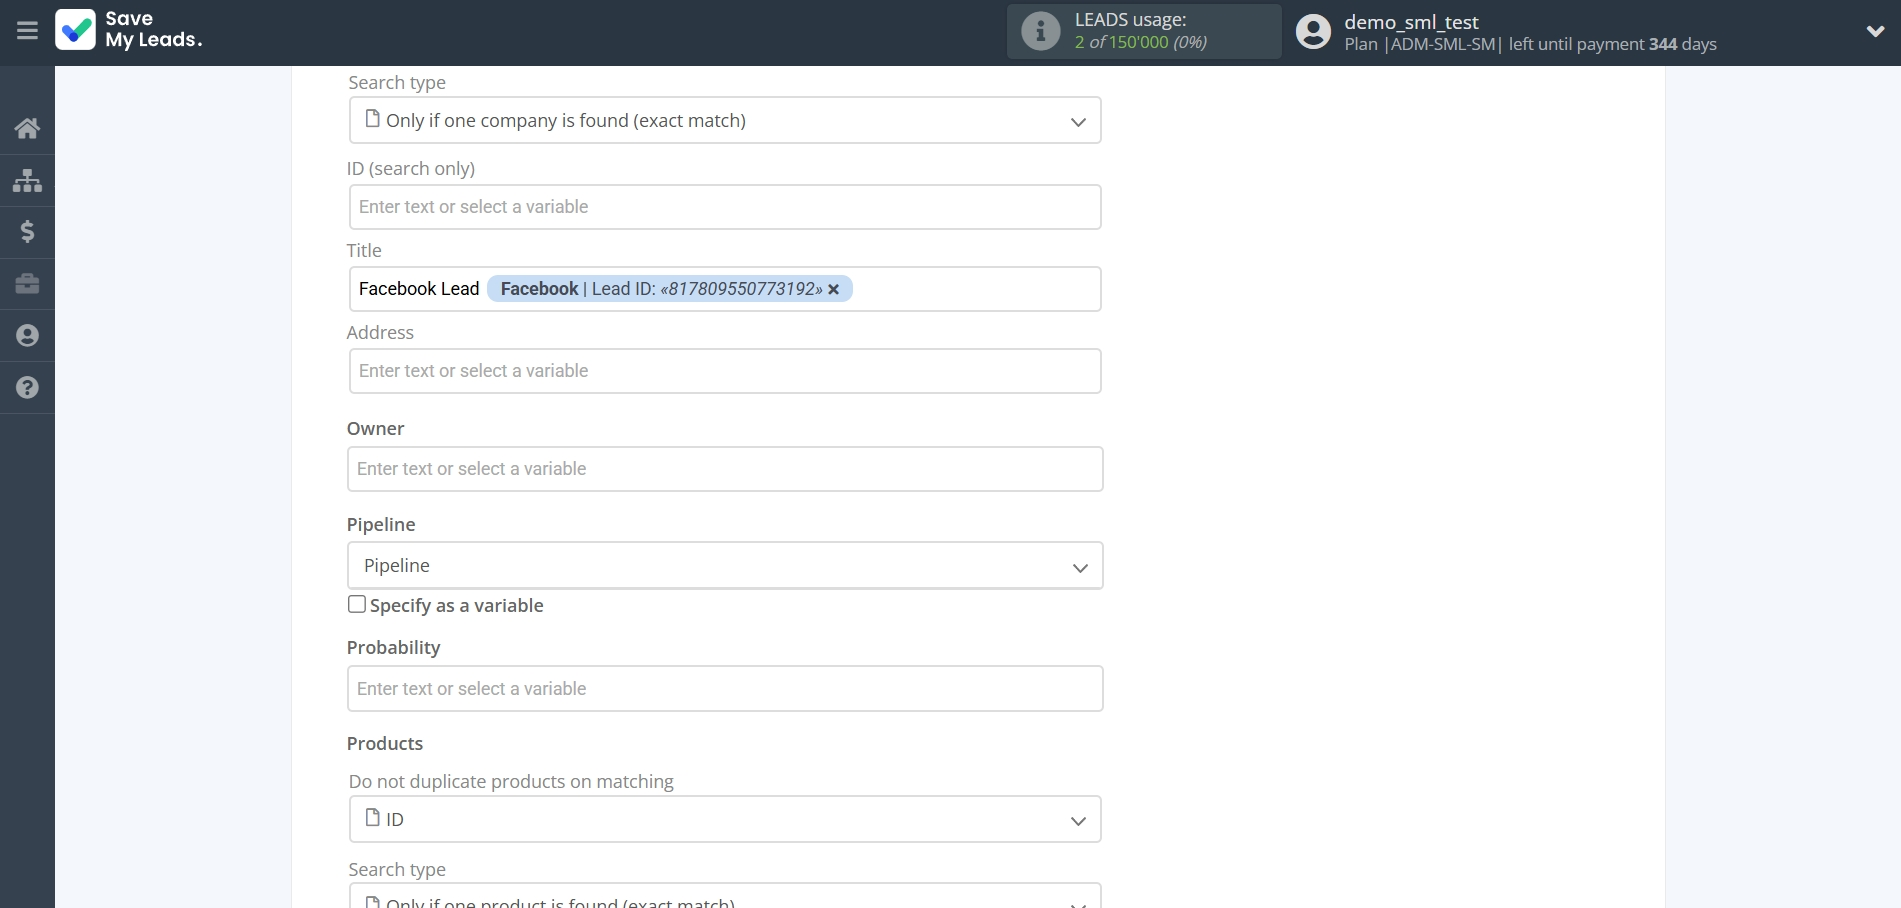Enable the Specify as a variable checkbox
The width and height of the screenshot is (1901, 908).
coord(356,604)
